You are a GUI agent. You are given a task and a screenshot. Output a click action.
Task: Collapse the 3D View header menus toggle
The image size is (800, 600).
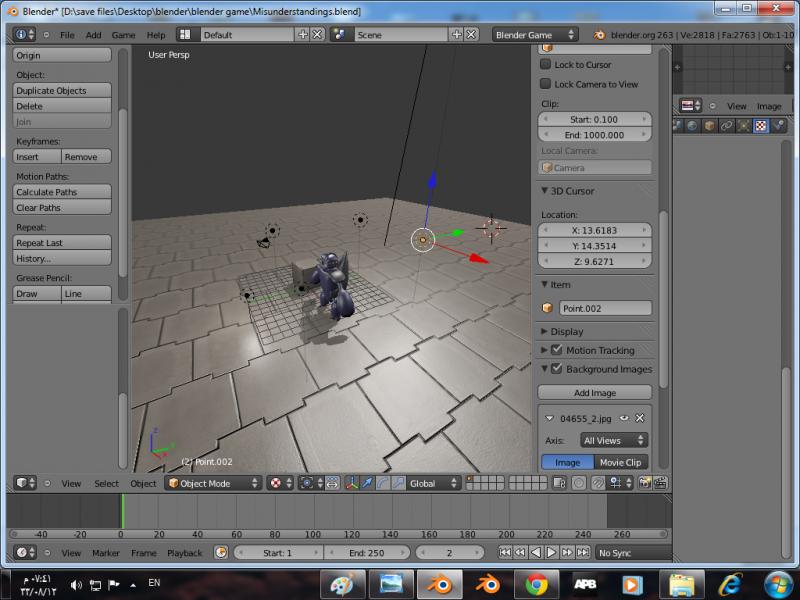47,483
